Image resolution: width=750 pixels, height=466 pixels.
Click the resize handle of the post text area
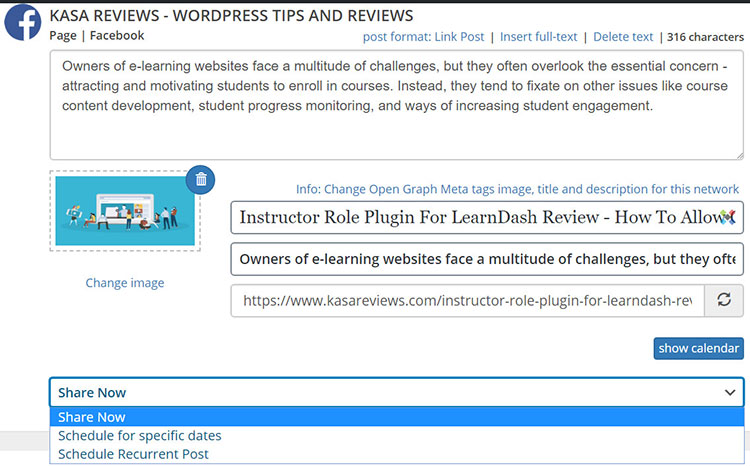coord(739,155)
